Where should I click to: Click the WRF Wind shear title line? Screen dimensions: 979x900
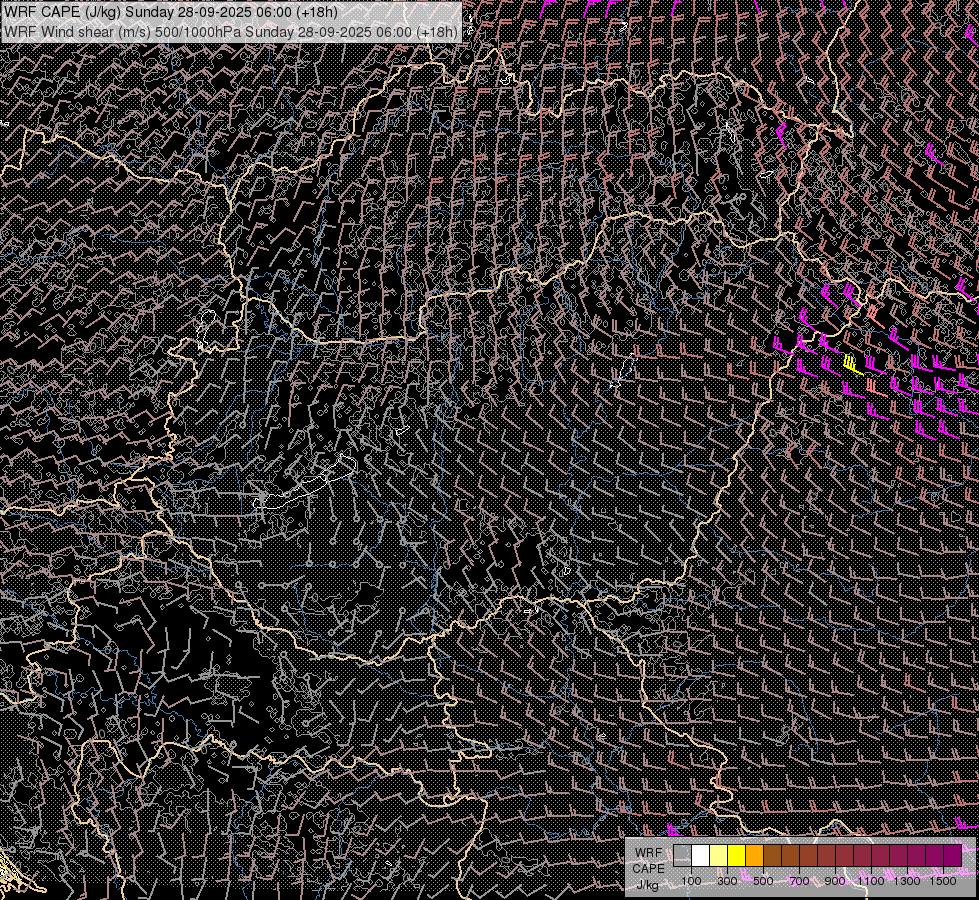[231, 32]
